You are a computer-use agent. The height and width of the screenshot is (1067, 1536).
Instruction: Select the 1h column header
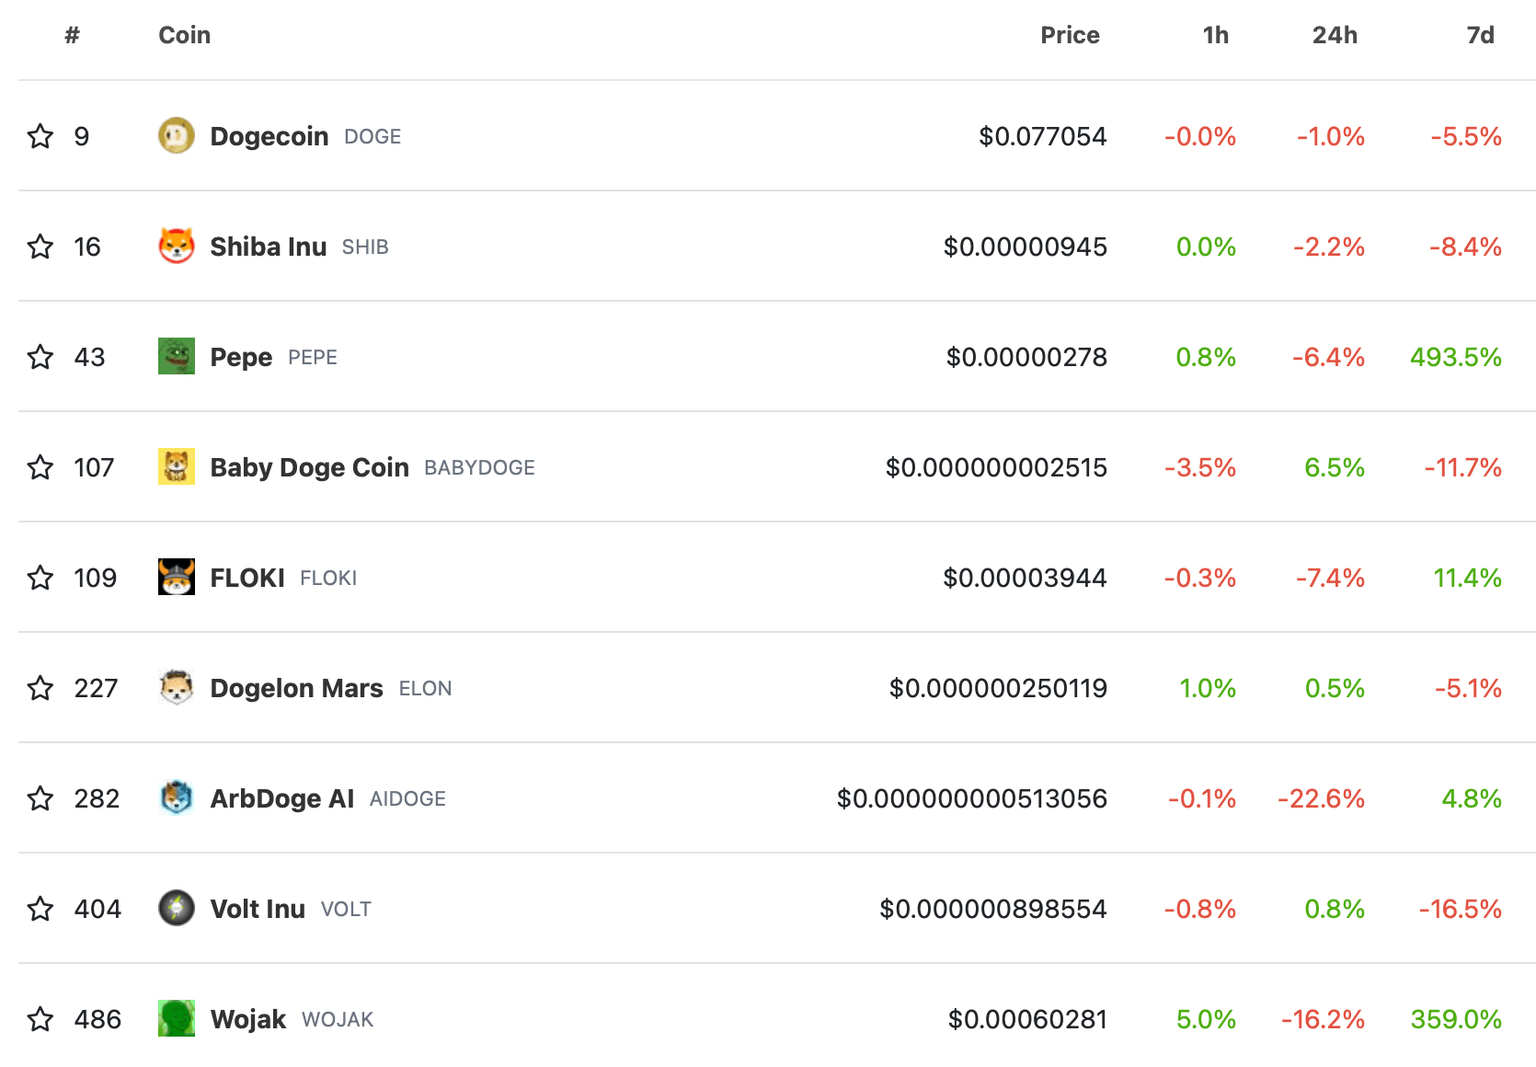click(1215, 35)
